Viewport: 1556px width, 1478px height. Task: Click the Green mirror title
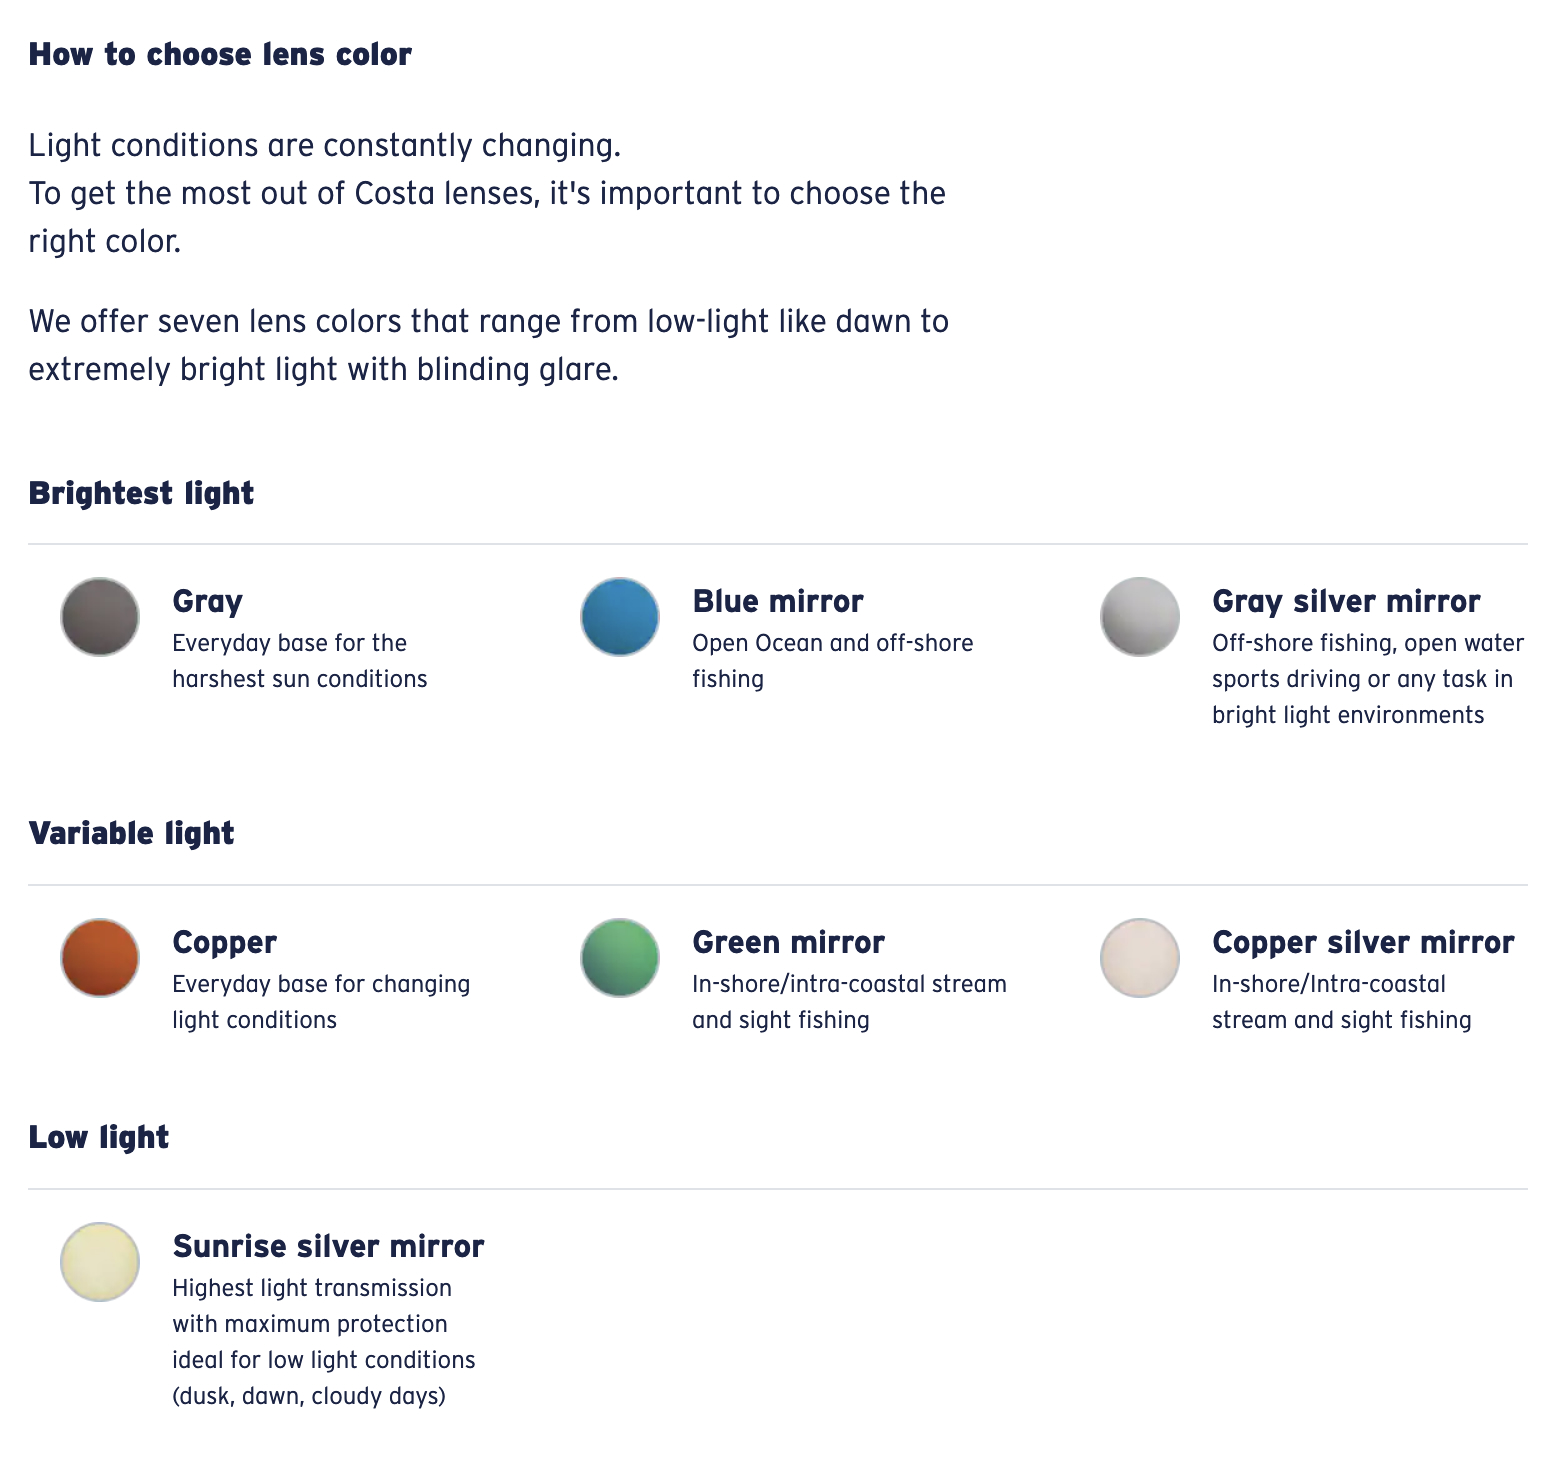click(788, 942)
